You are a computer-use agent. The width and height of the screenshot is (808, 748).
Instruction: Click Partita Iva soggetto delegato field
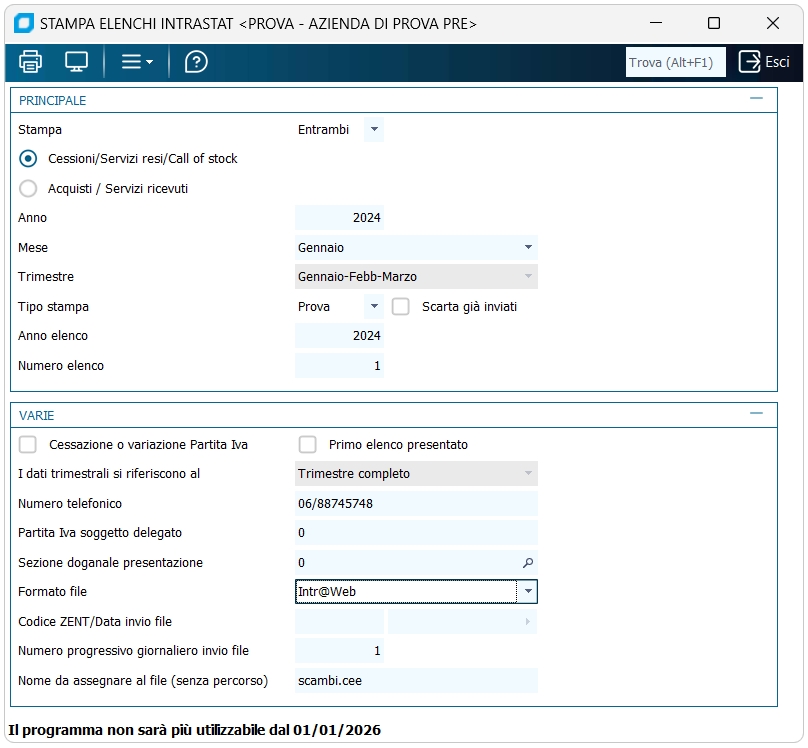tap(416, 533)
